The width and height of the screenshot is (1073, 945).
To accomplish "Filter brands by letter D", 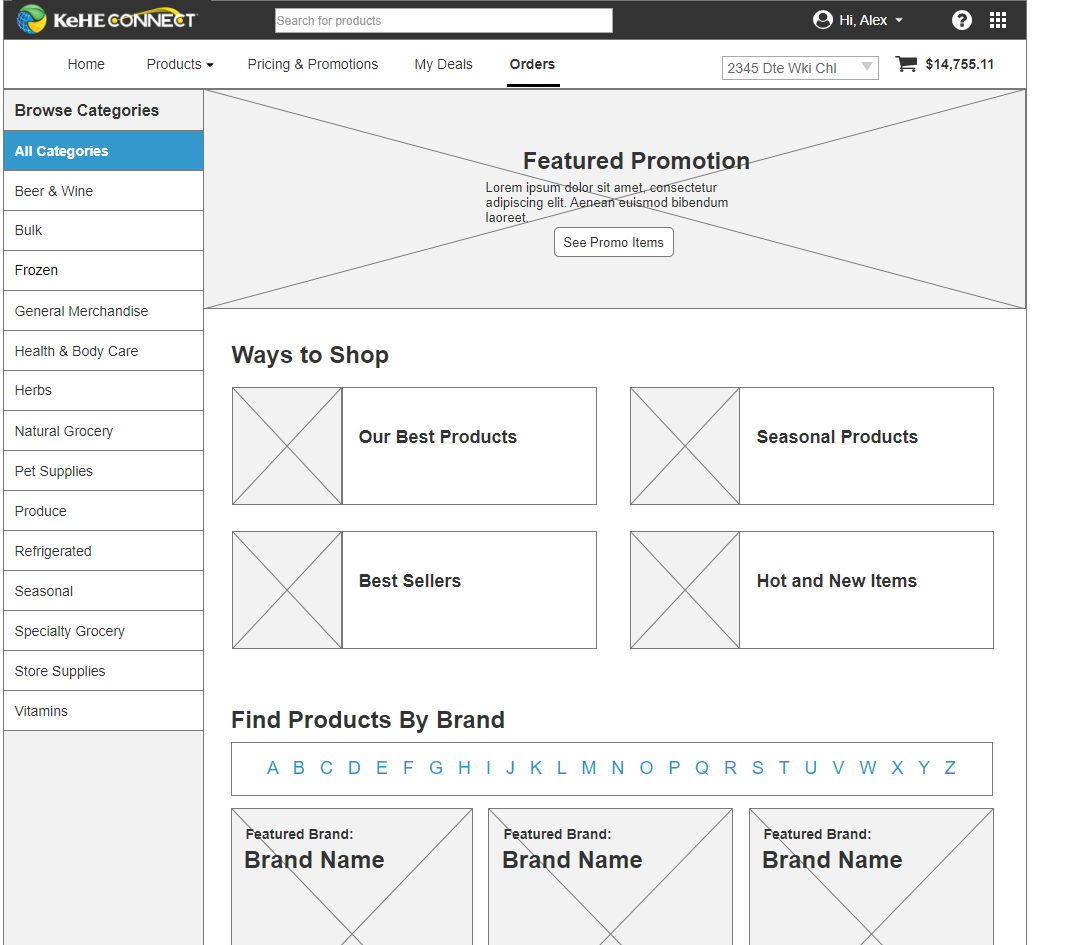I will tap(354, 768).
